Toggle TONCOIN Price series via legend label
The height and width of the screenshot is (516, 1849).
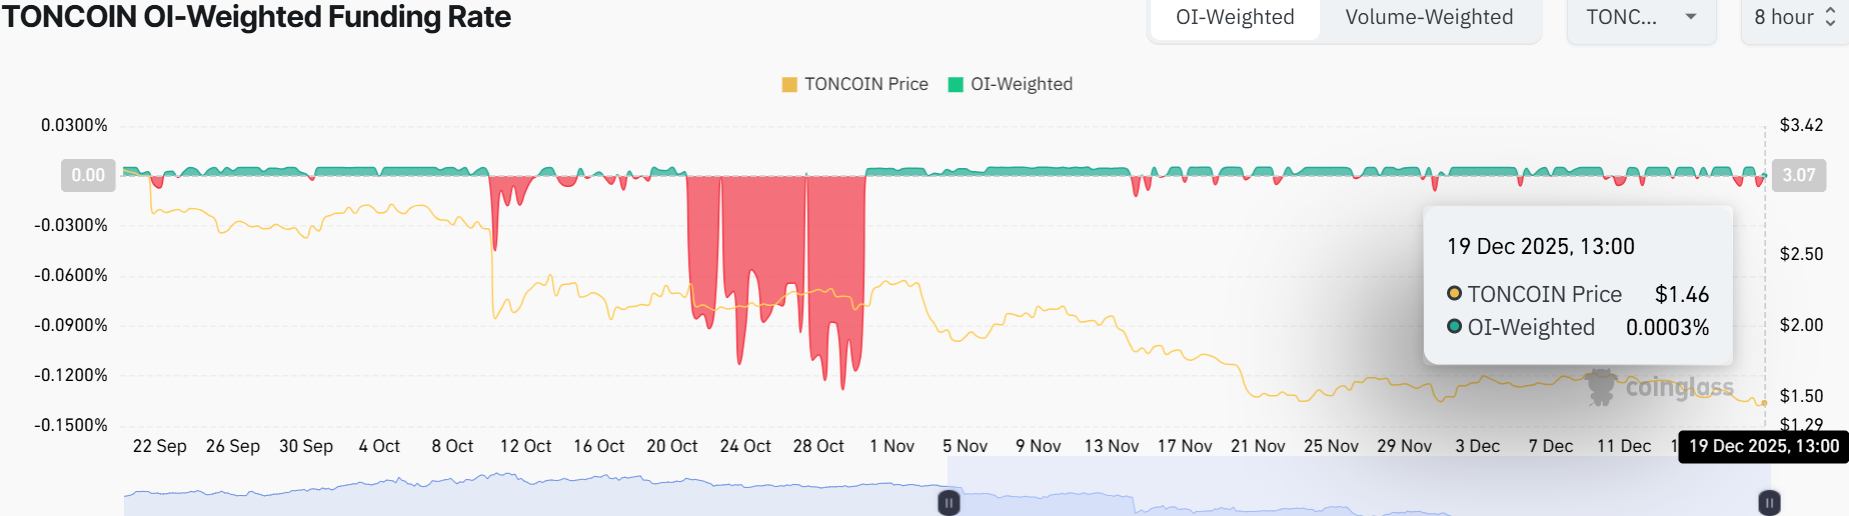pyautogui.click(x=866, y=85)
